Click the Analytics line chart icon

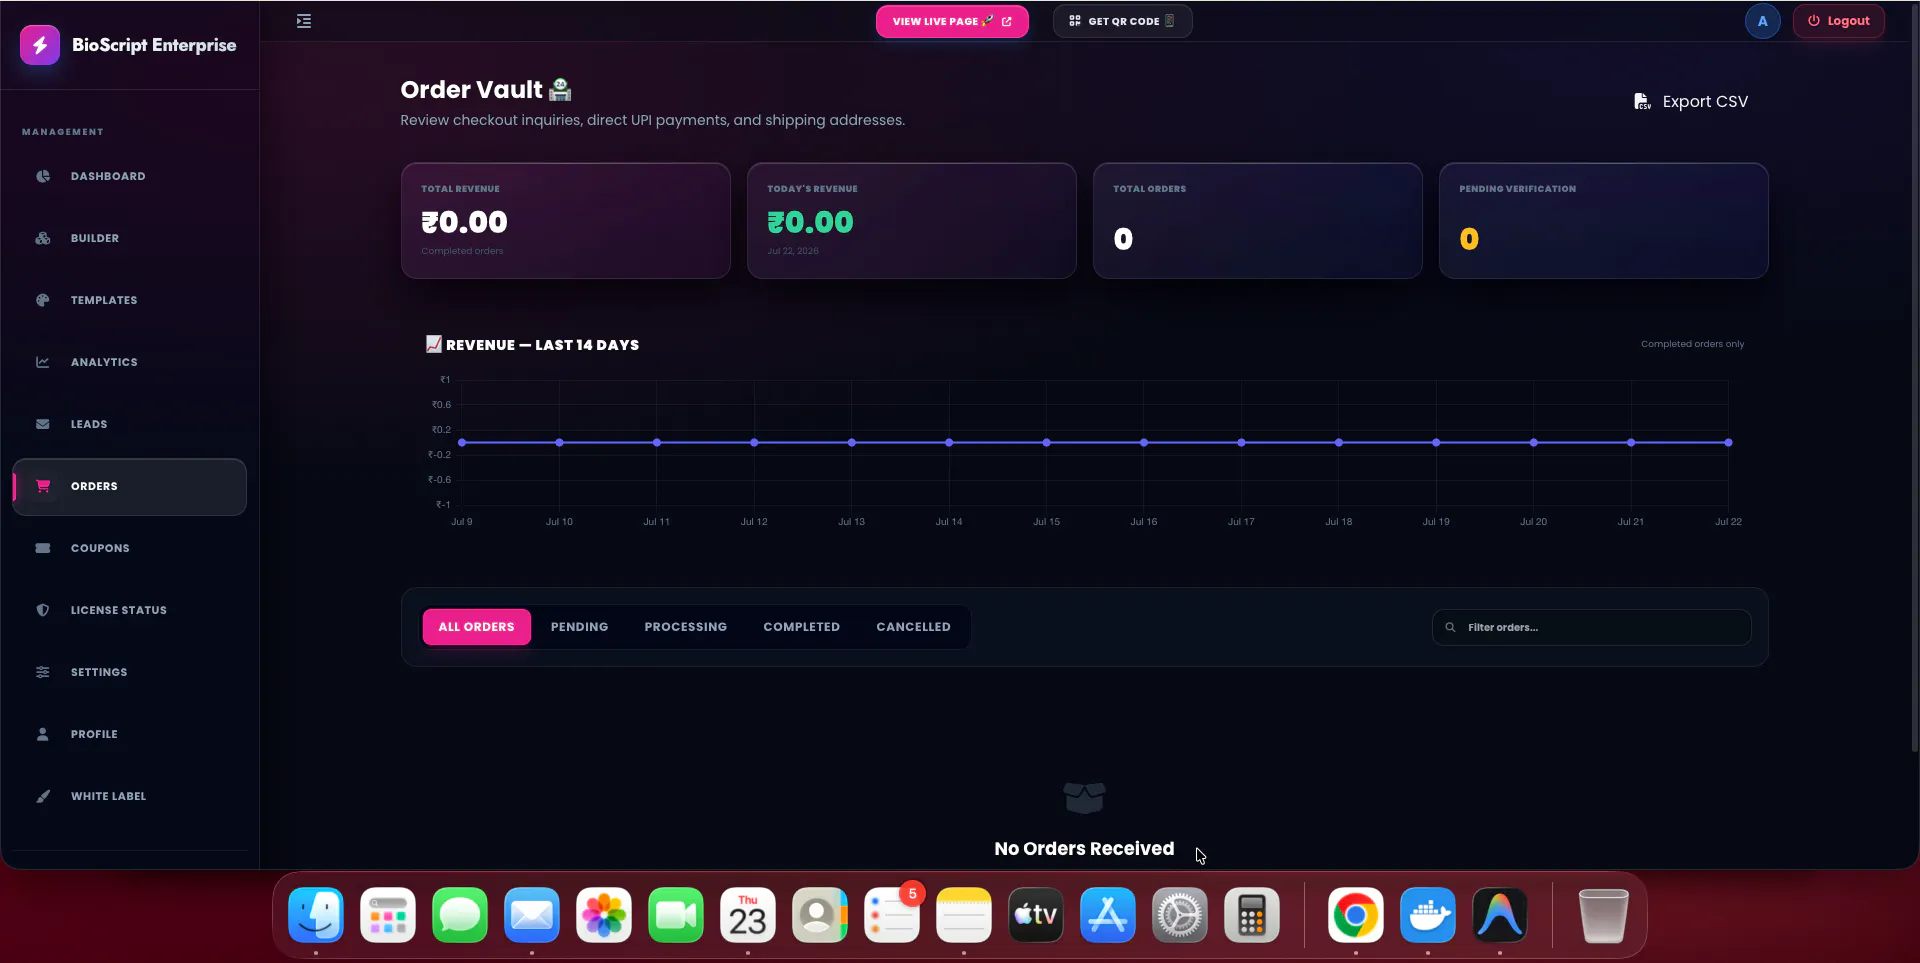43,362
